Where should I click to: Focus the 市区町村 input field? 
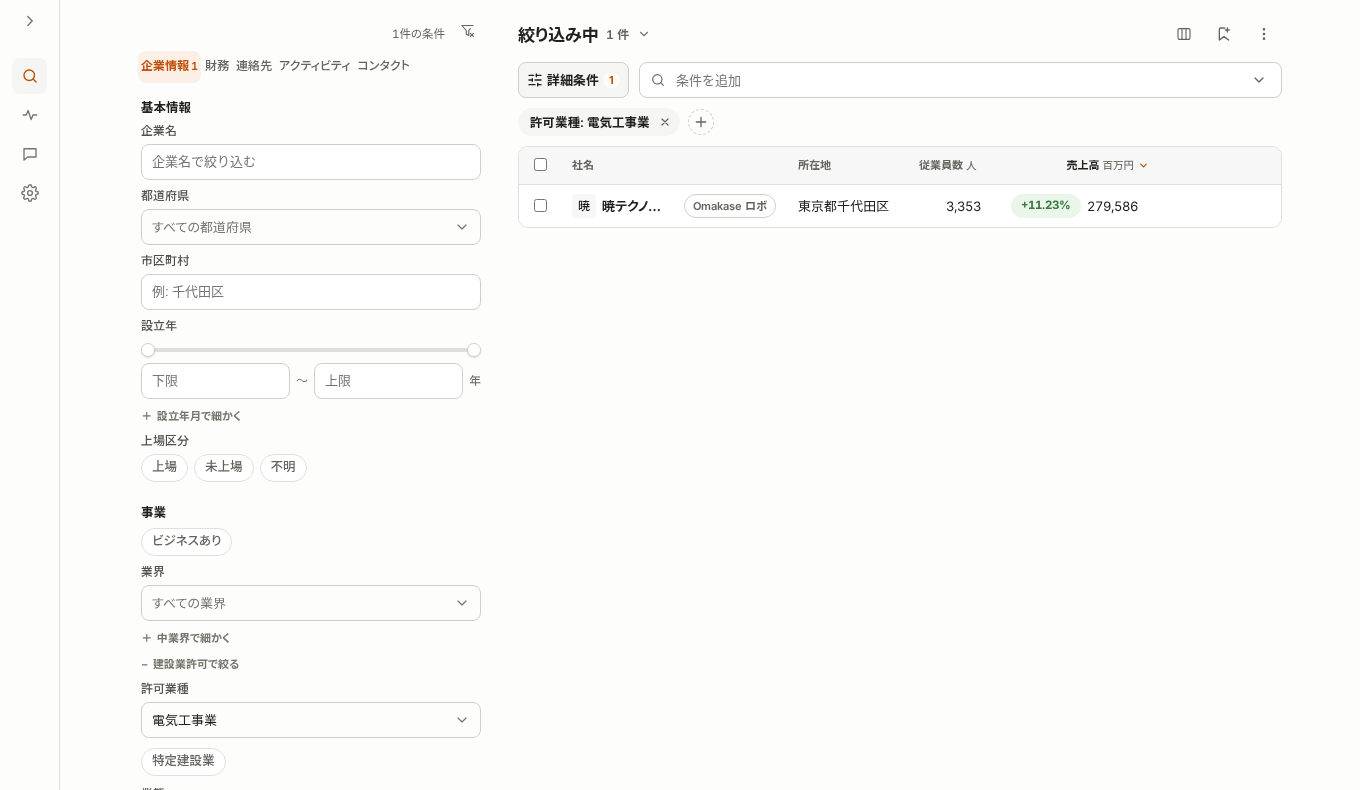[311, 292]
